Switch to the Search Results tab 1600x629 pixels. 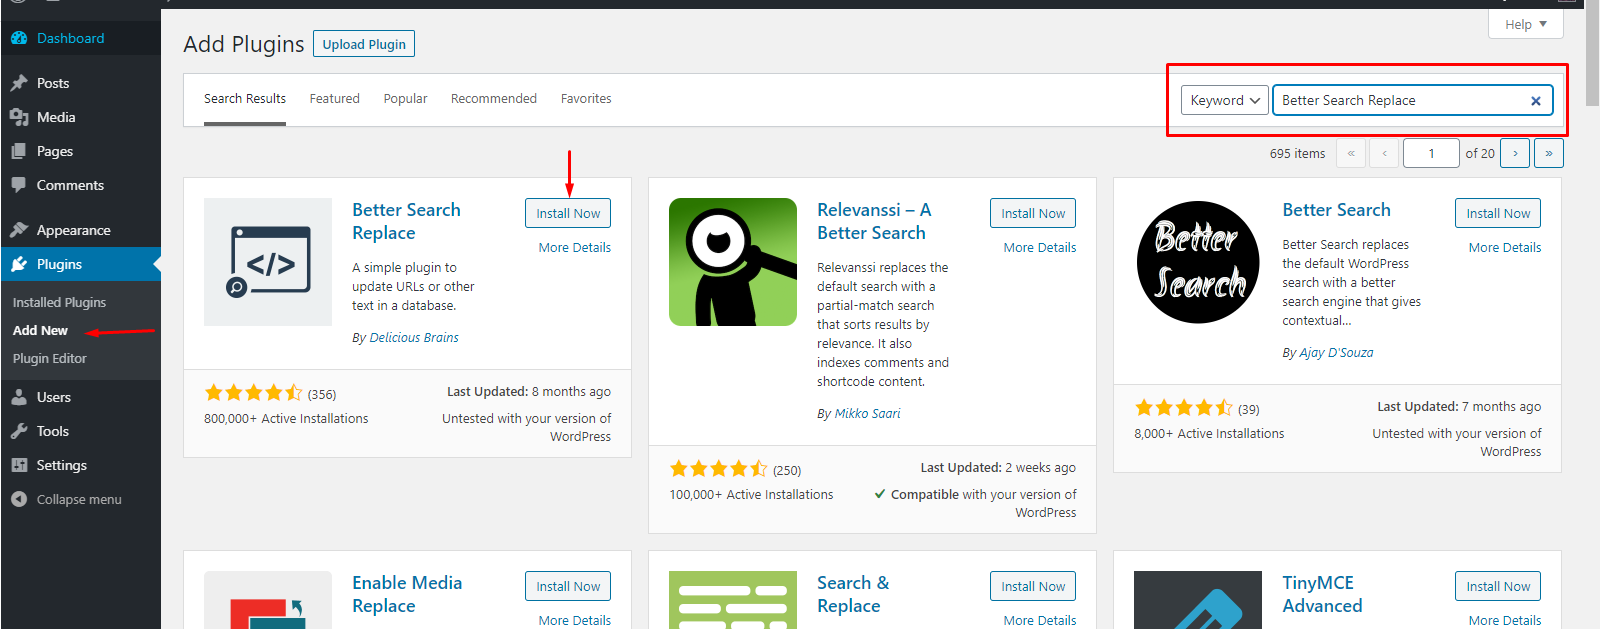click(245, 99)
